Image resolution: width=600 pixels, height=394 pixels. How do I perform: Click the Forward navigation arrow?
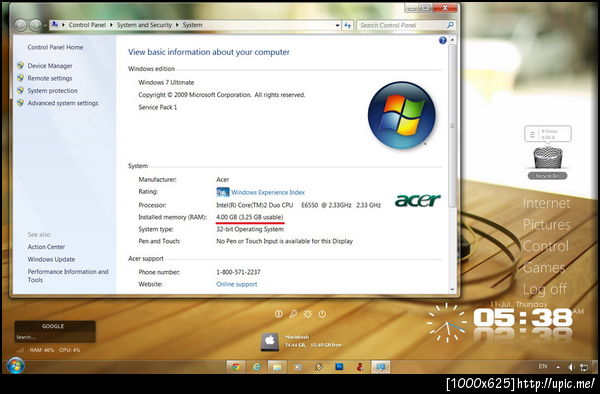coord(35,25)
